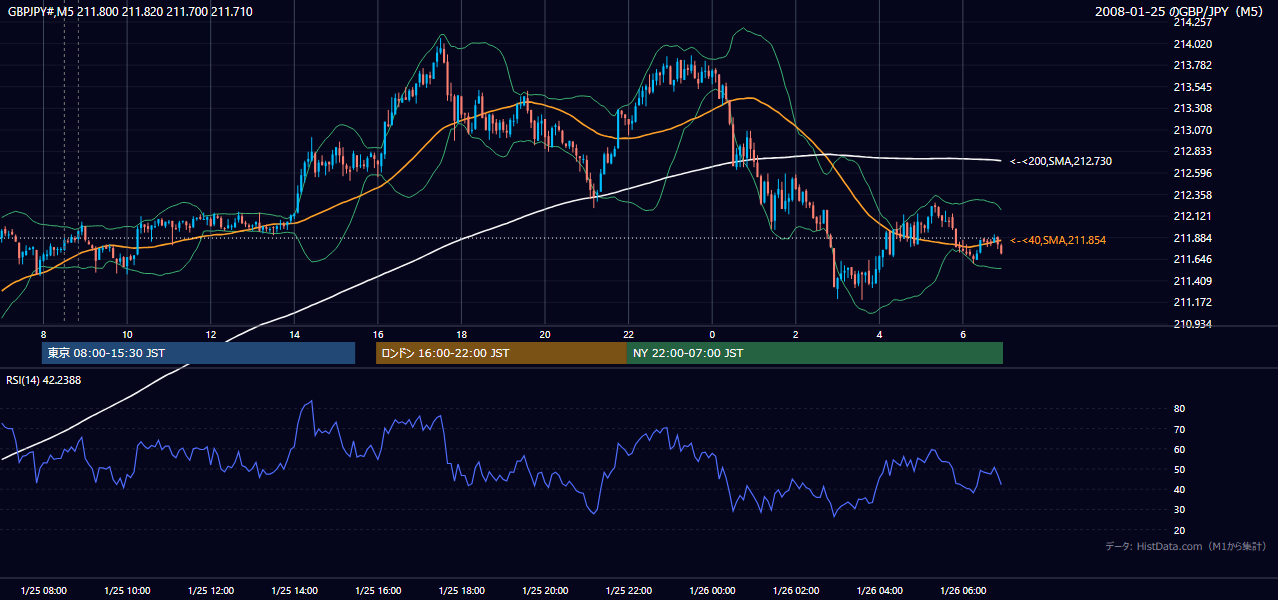Click the GBPJPY#,M5 symbol header text
This screenshot has height=600, width=1278.
click(130, 11)
